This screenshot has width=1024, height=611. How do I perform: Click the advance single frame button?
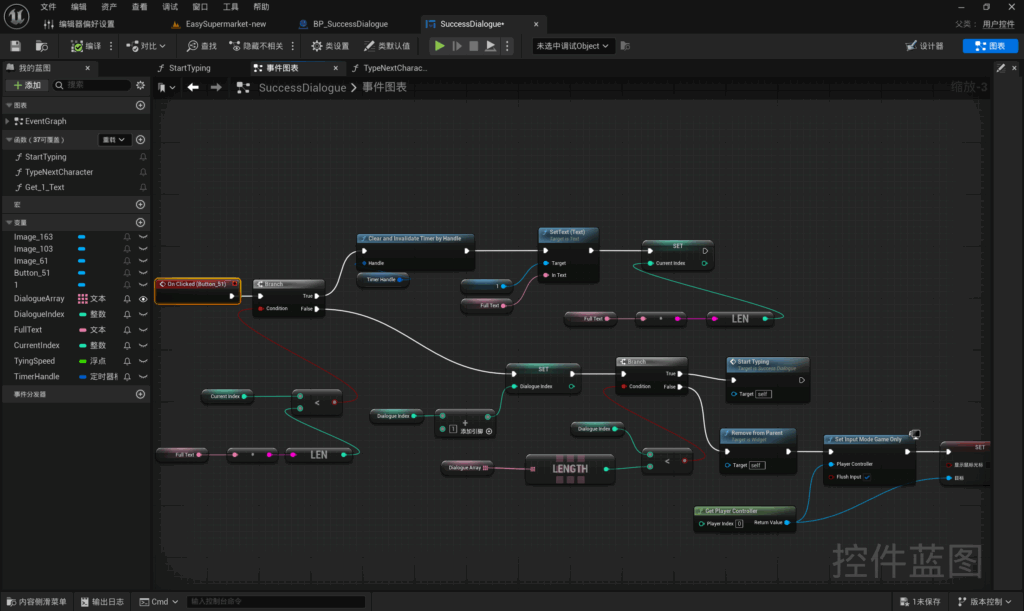click(457, 46)
